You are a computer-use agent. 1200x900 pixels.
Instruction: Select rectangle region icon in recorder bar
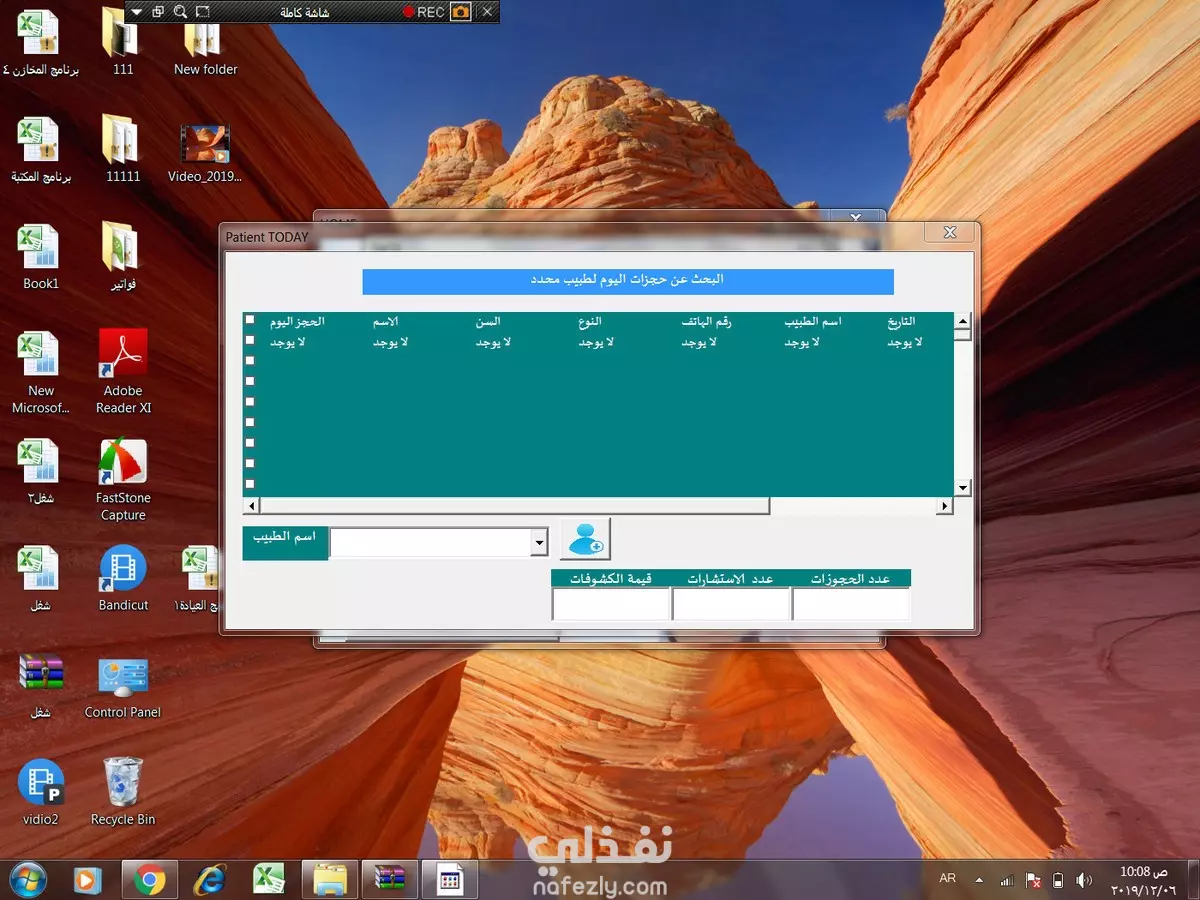tap(203, 12)
